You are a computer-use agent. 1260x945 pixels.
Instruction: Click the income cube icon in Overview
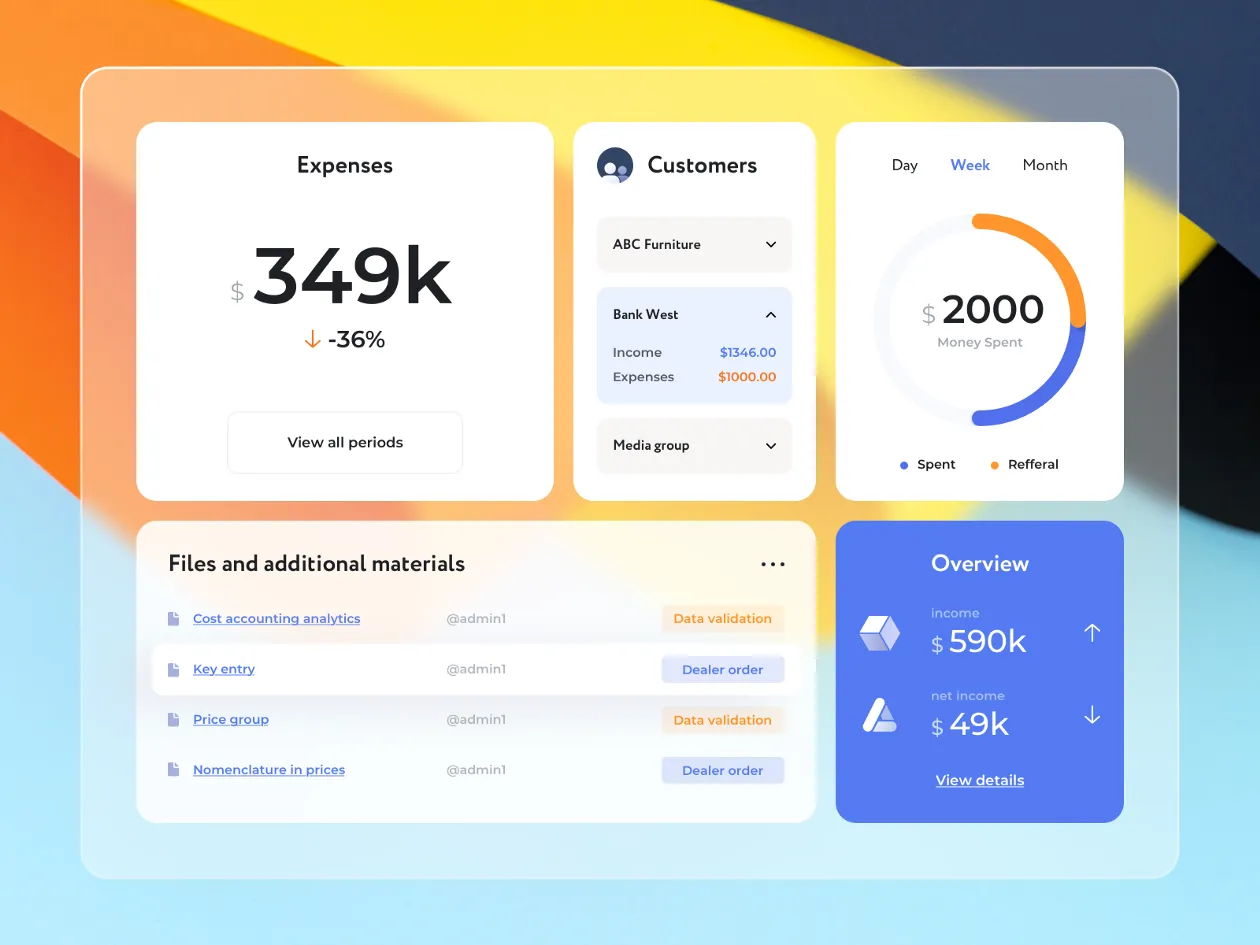879,633
